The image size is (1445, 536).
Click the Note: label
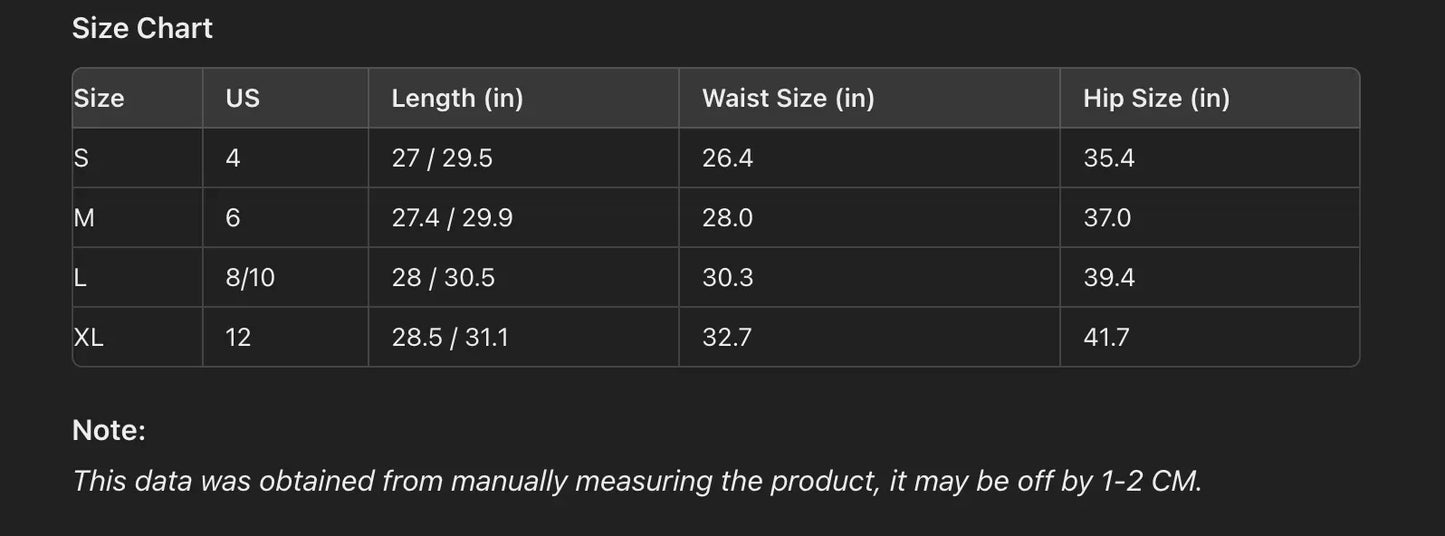coord(109,431)
